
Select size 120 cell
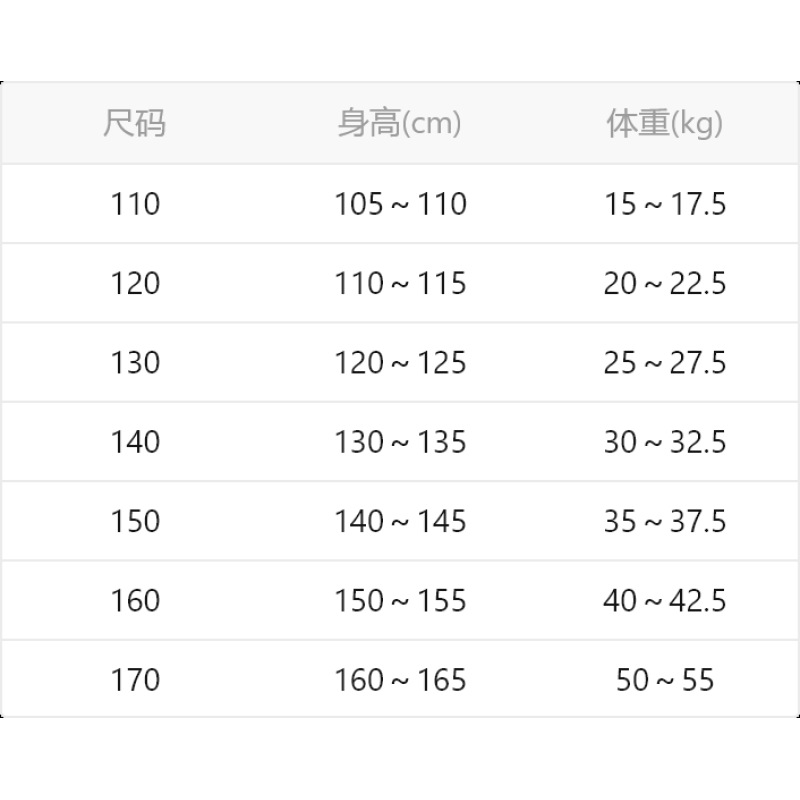tap(135, 283)
